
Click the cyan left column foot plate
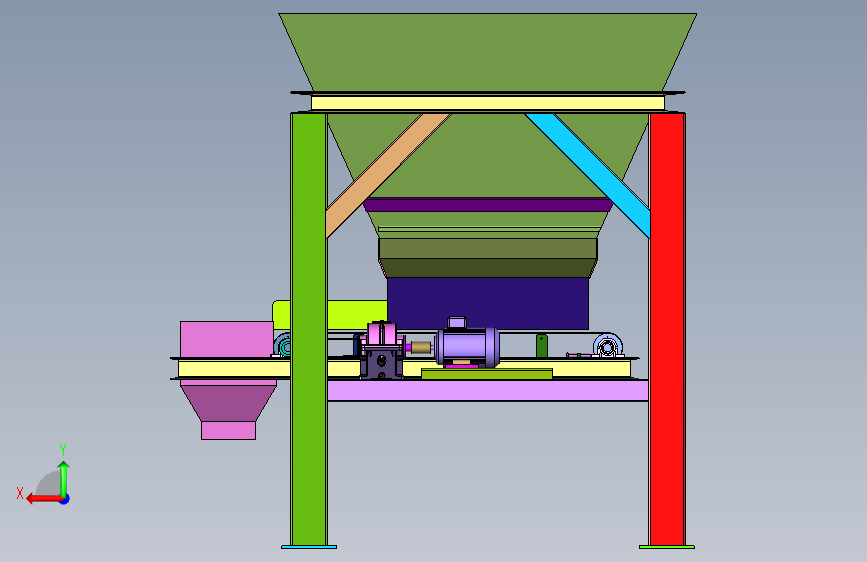(x=309, y=547)
